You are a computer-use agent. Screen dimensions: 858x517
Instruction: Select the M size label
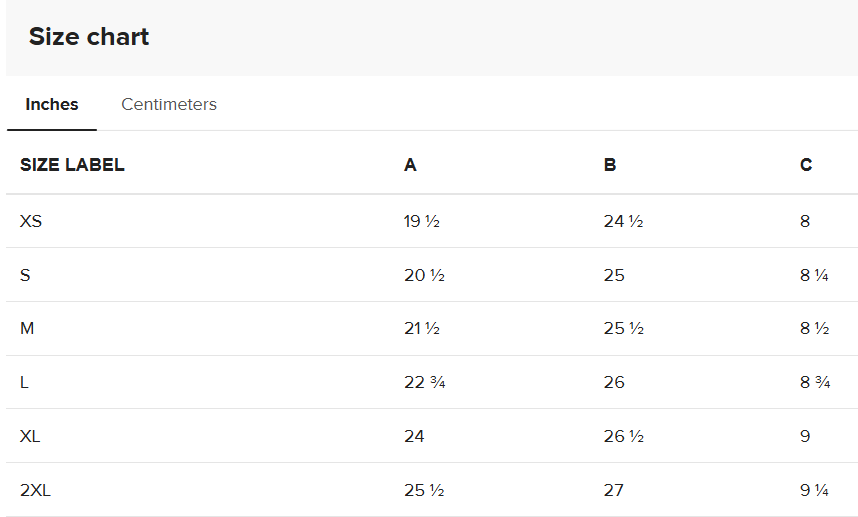click(27, 328)
